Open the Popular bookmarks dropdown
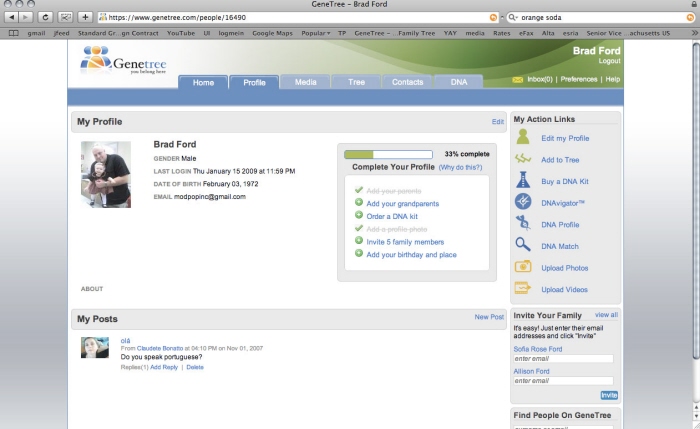Screen dimensions: 700x429 (x=316, y=33)
